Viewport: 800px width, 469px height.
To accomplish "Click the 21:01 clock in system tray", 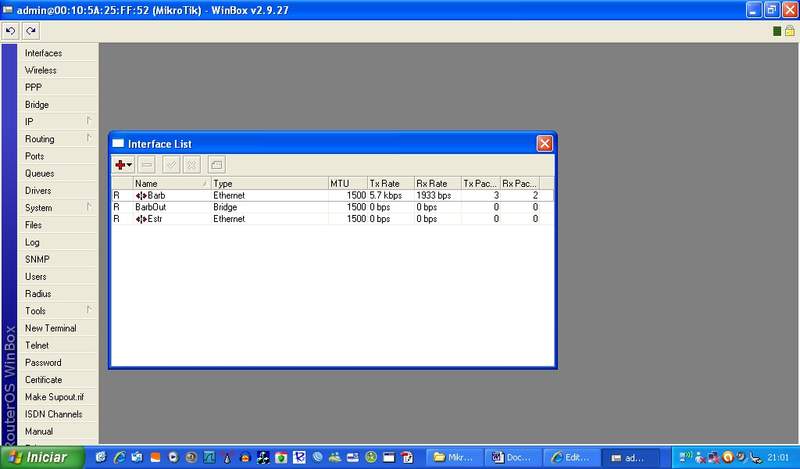I will [778, 457].
